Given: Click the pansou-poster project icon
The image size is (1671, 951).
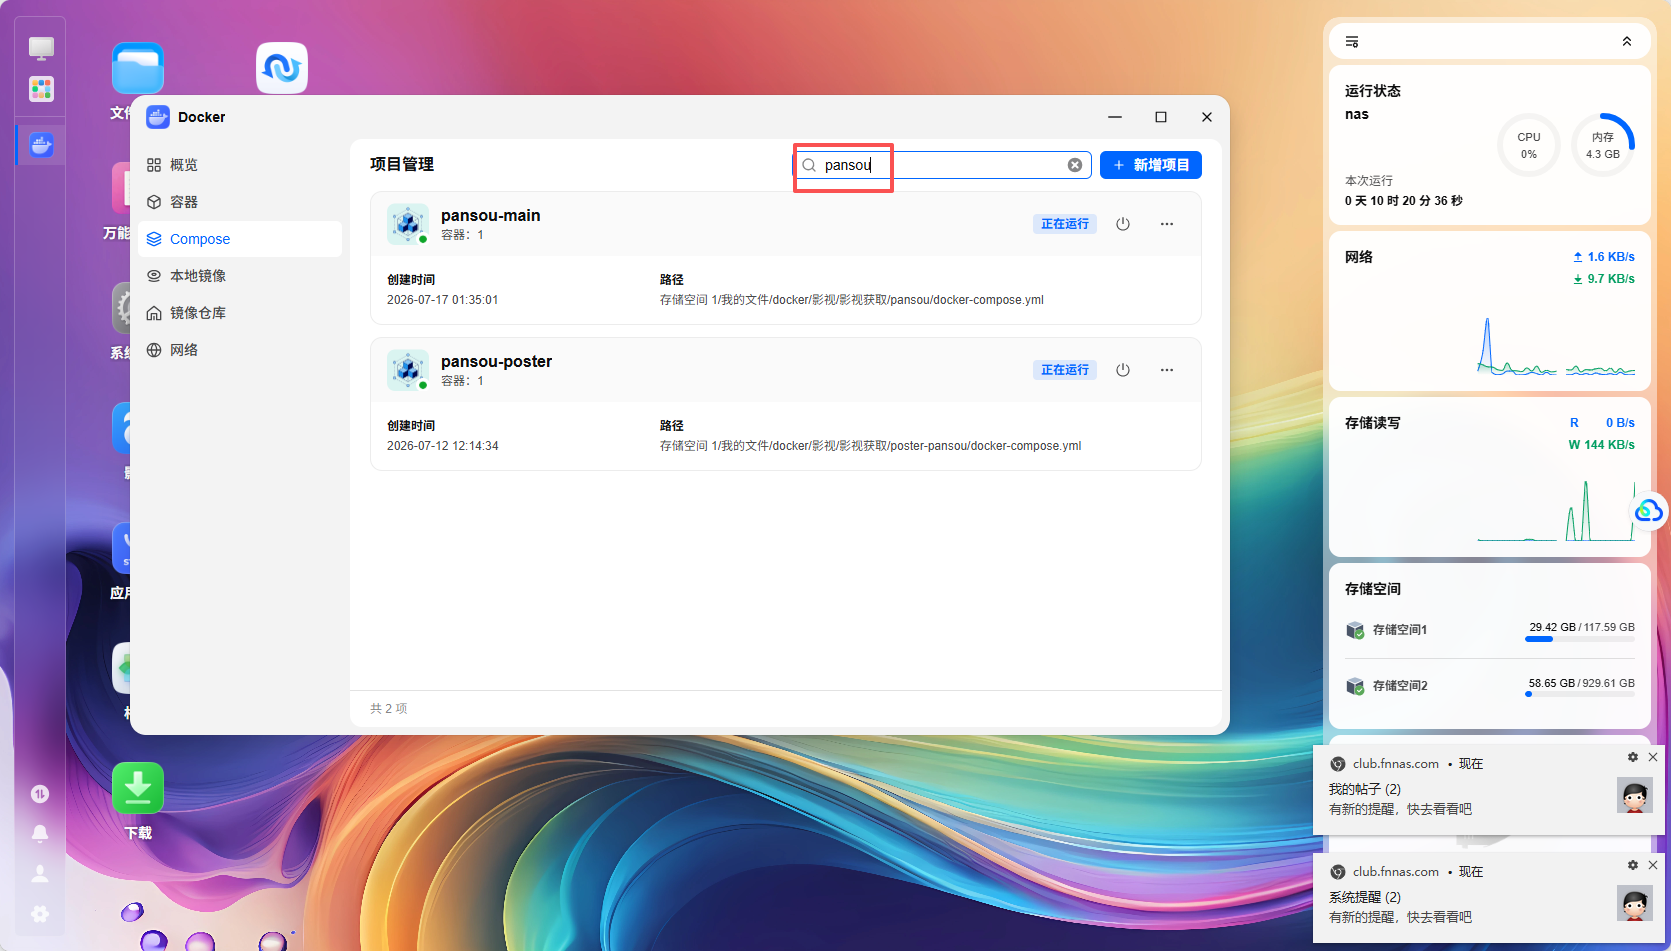Looking at the screenshot, I should 408,370.
